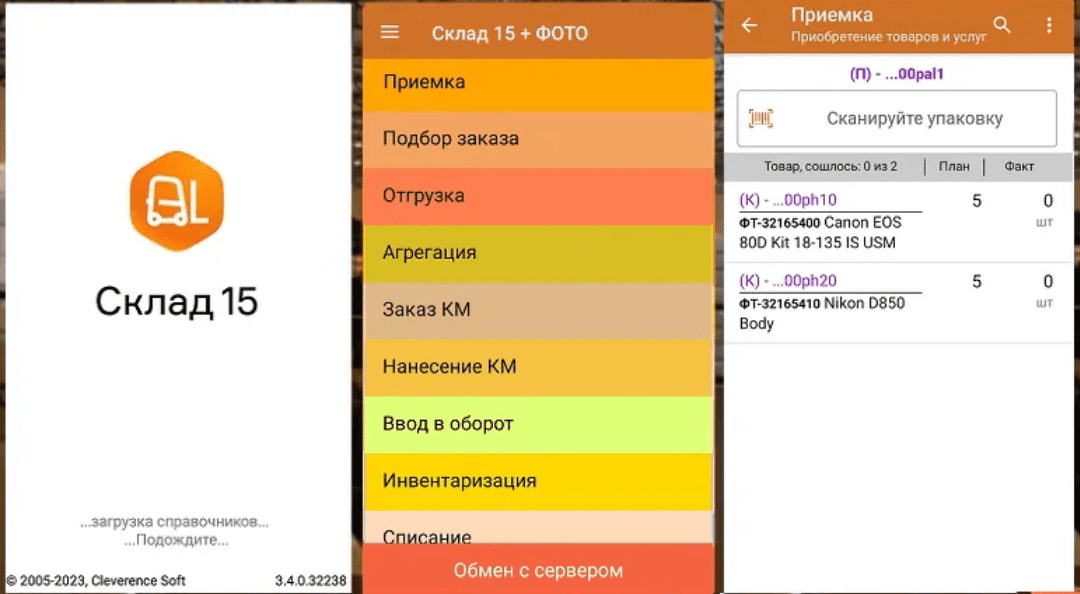Tap the back arrow in Приемка header
1080x594 pixels.
pyautogui.click(x=748, y=26)
